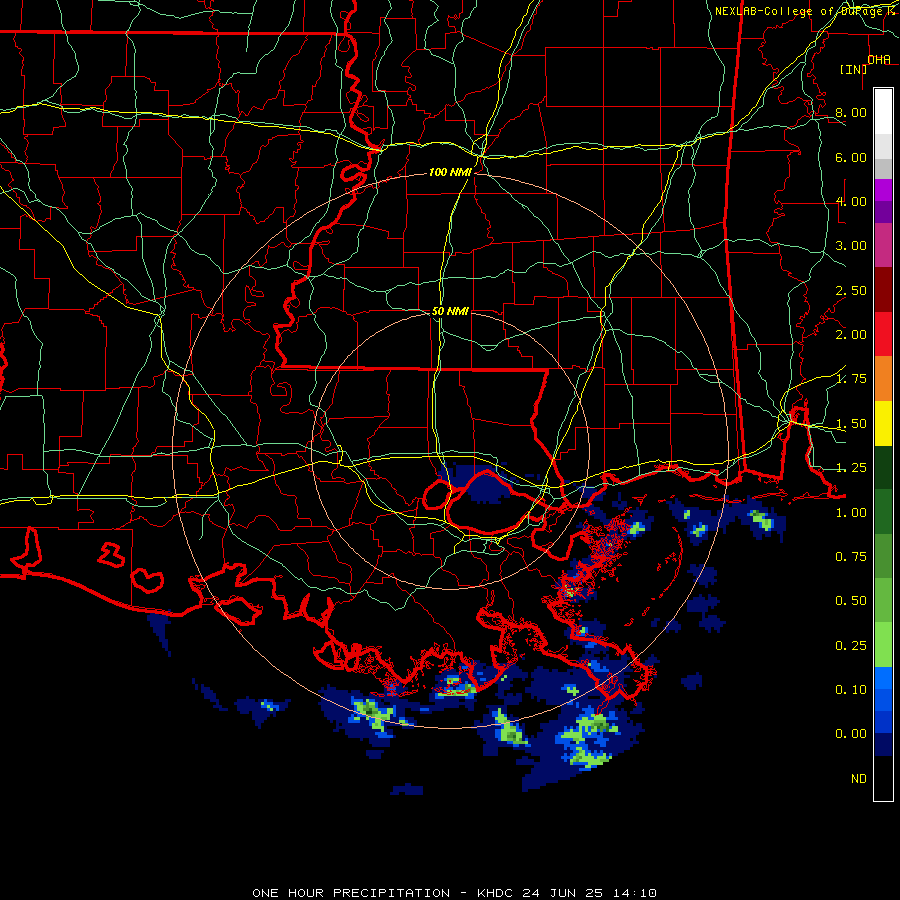Click the dark purple legend swatch
The width and height of the screenshot is (900, 900).
tap(883, 212)
